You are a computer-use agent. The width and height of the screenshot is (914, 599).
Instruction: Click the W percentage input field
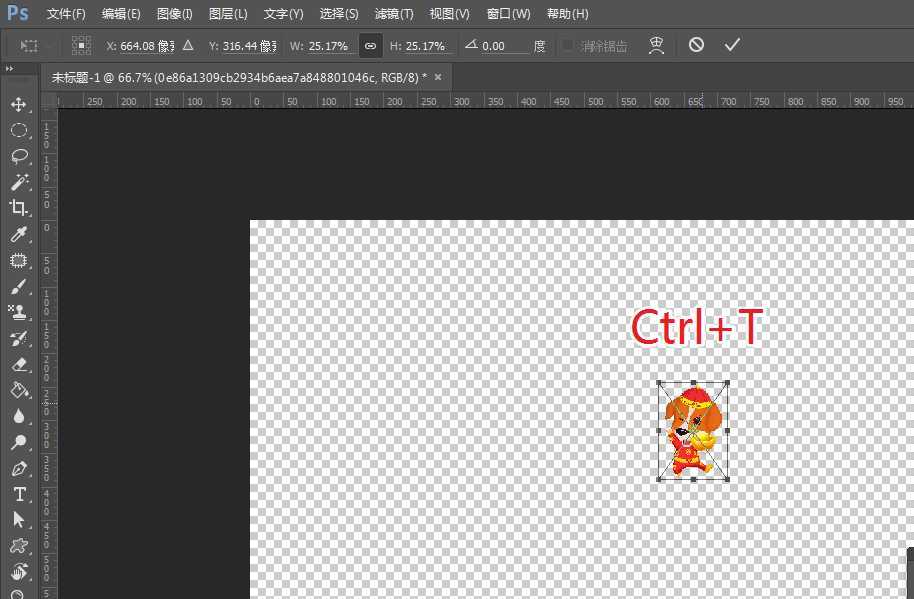point(330,45)
